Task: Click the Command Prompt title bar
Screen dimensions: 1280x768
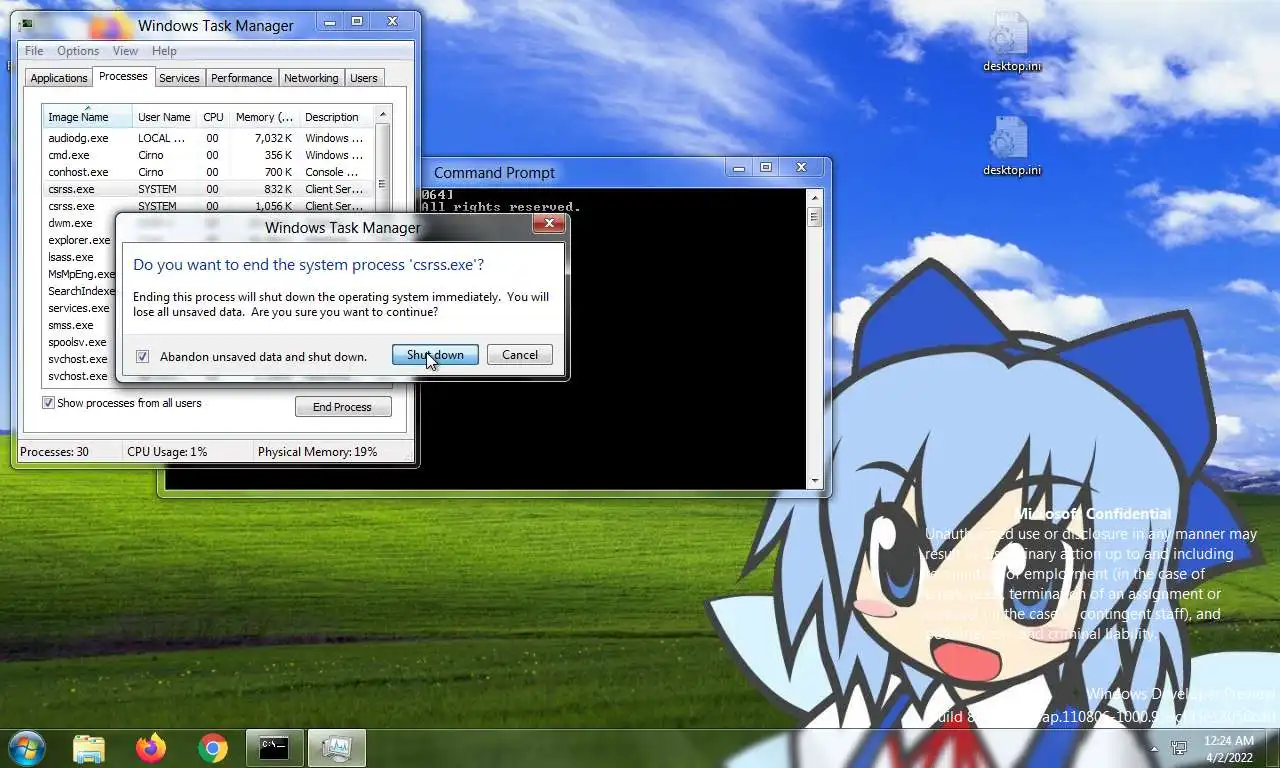Action: pyautogui.click(x=494, y=172)
